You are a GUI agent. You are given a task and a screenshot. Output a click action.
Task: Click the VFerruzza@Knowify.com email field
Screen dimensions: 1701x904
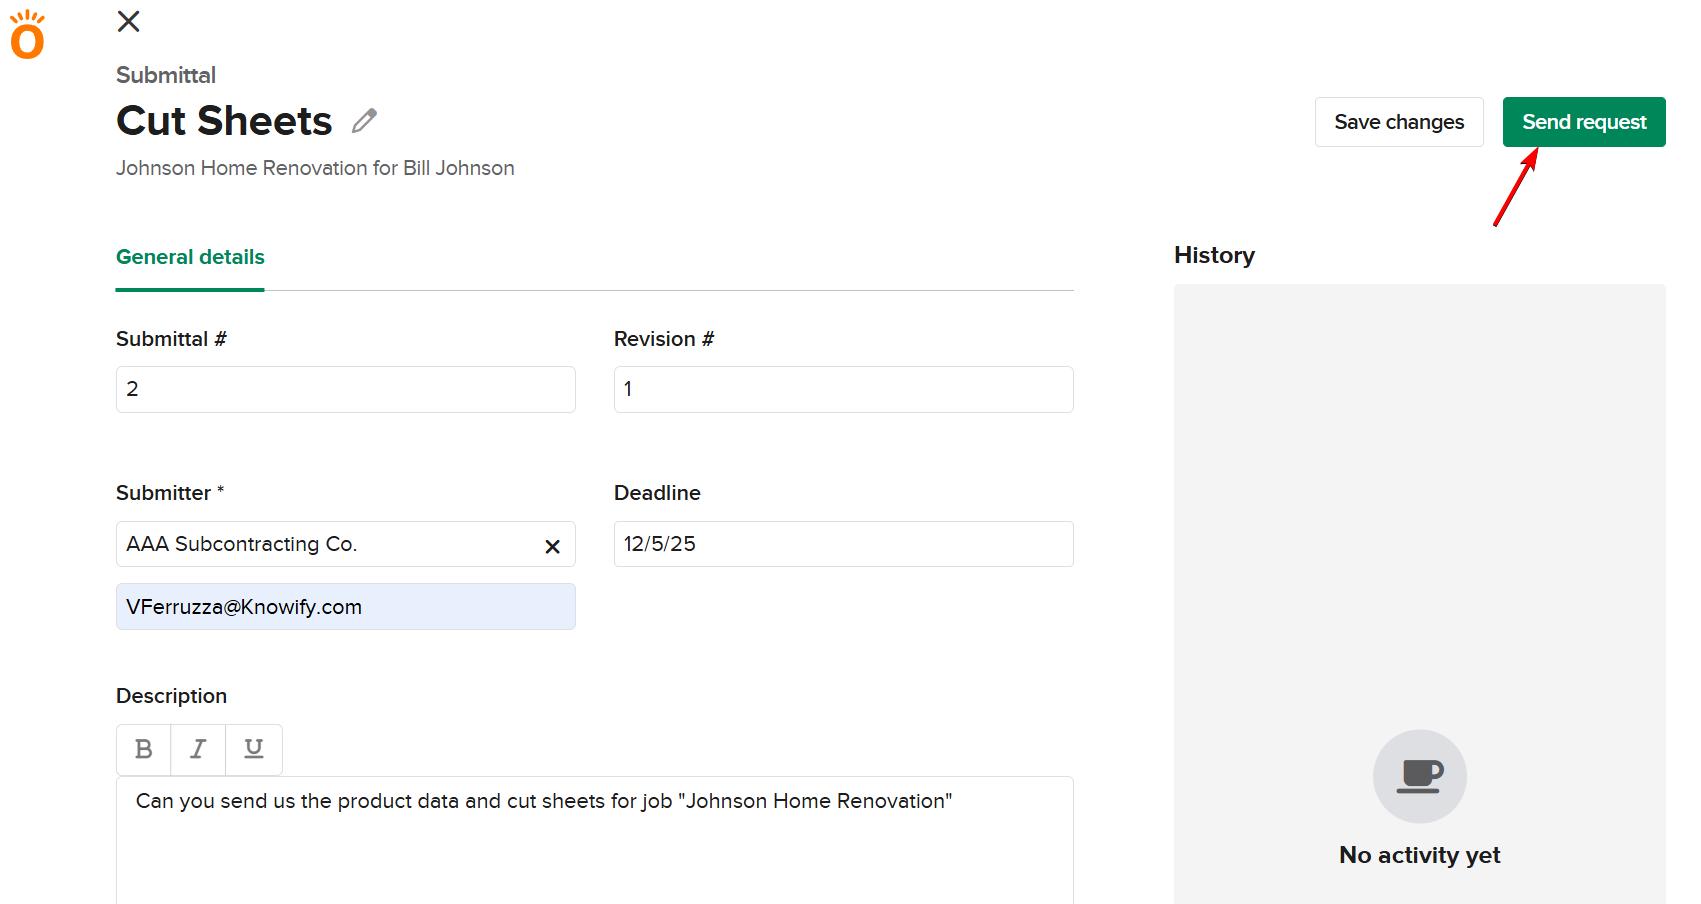tap(345, 607)
